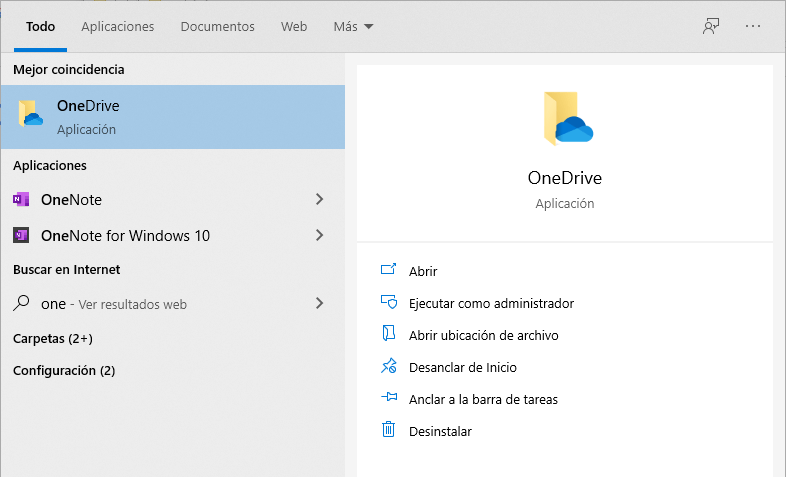Open the Configuración (2) results group
786x477 pixels.
64,371
